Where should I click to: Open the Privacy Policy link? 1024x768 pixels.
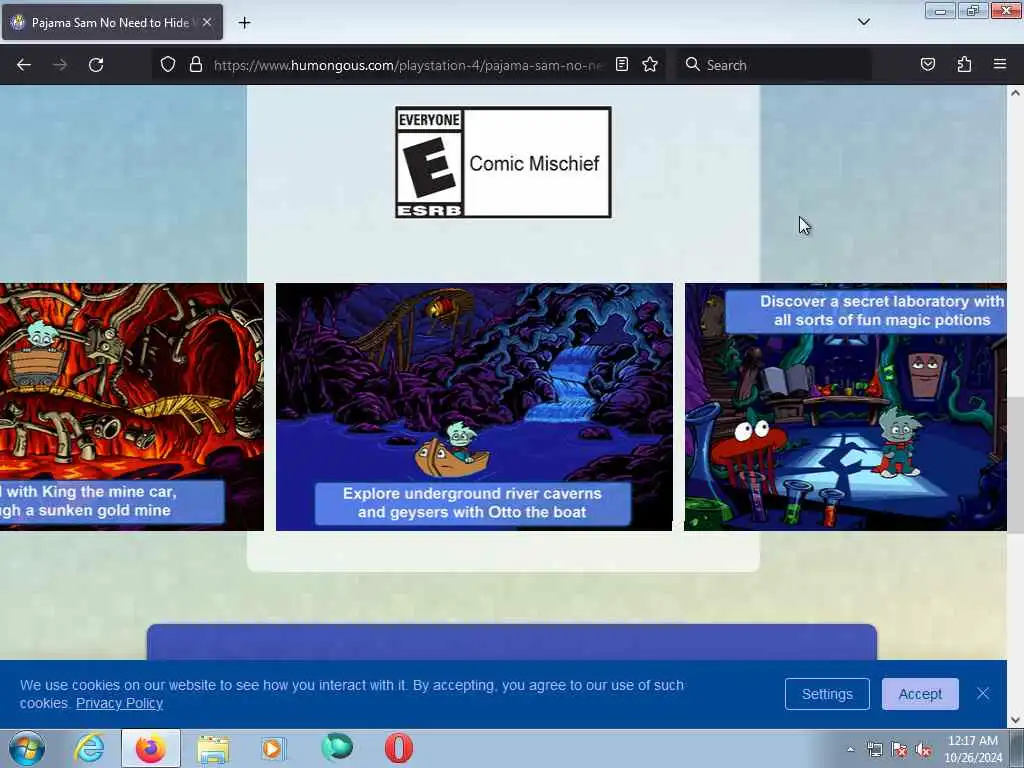(119, 703)
